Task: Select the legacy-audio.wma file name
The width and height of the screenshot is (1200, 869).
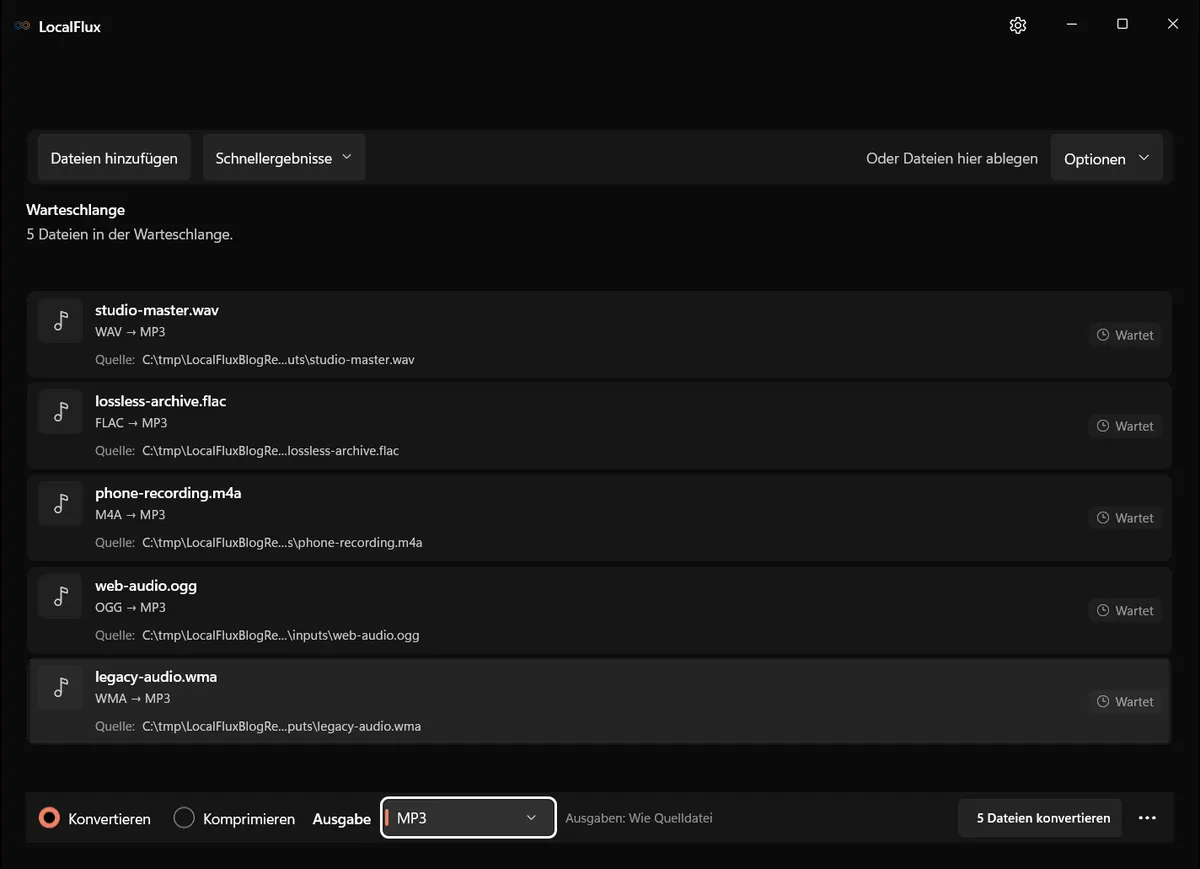Action: tap(156, 677)
